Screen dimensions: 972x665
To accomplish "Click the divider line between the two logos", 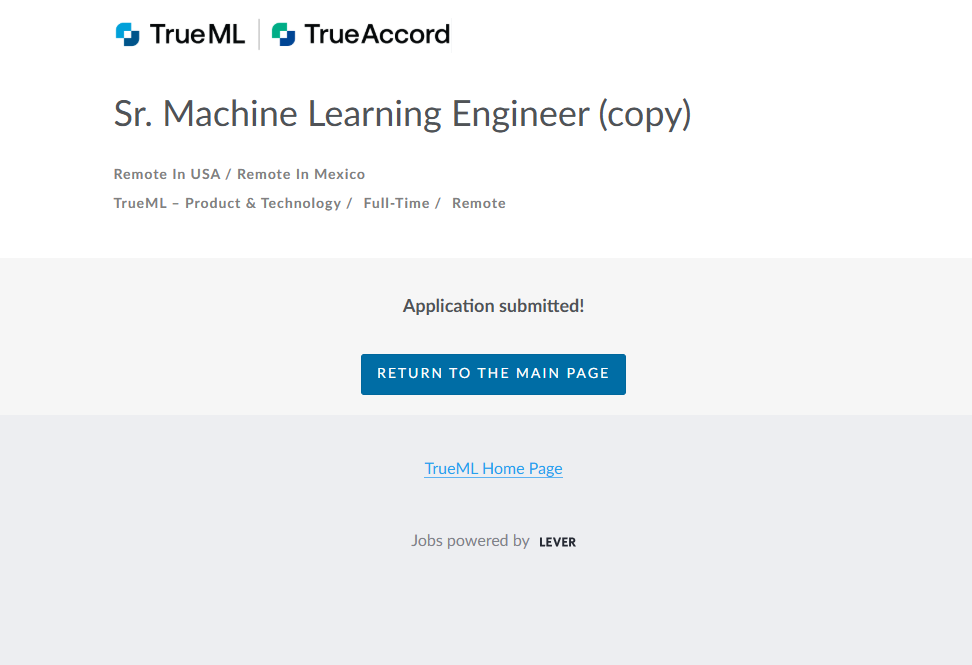I will (259, 35).
